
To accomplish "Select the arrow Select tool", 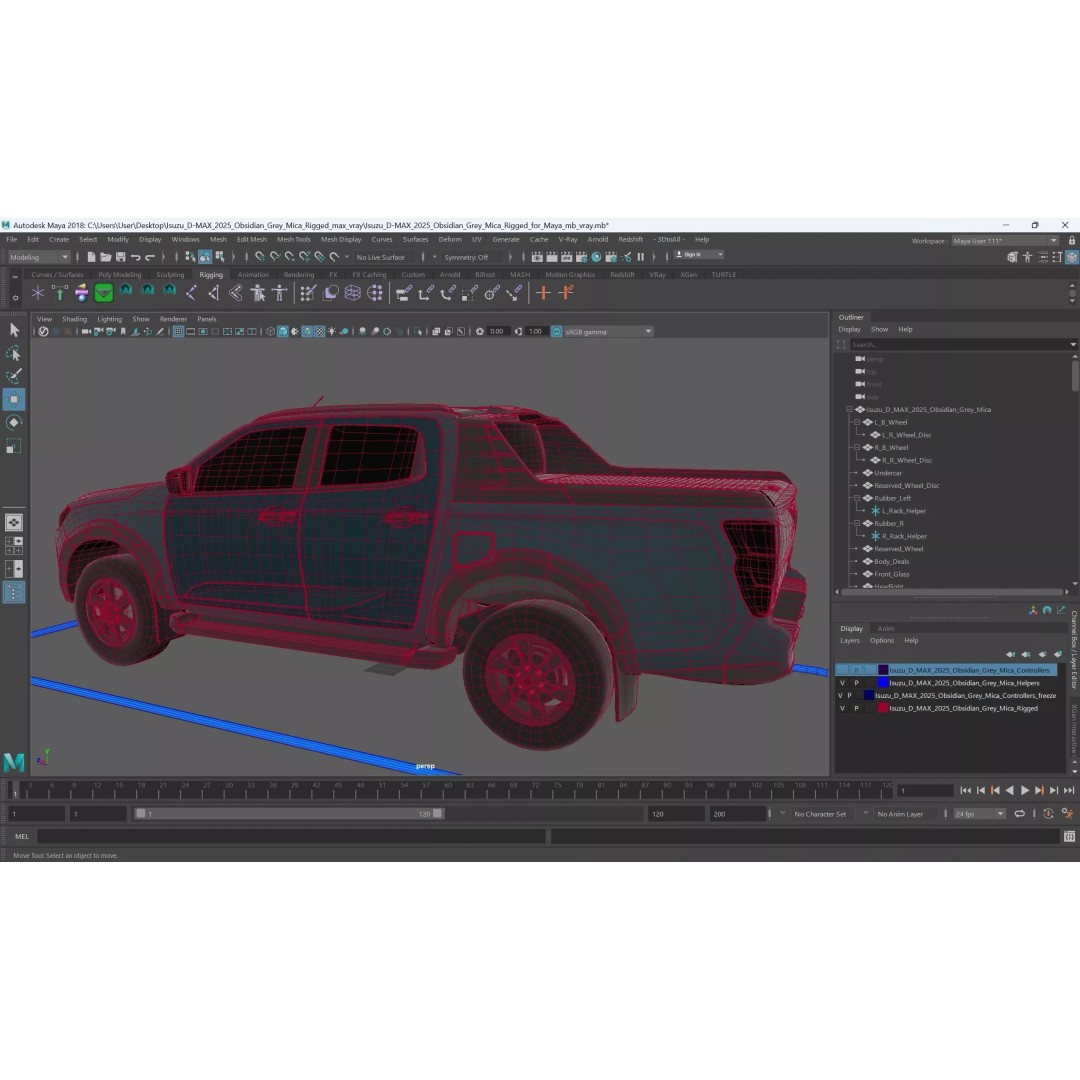I will click(14, 330).
